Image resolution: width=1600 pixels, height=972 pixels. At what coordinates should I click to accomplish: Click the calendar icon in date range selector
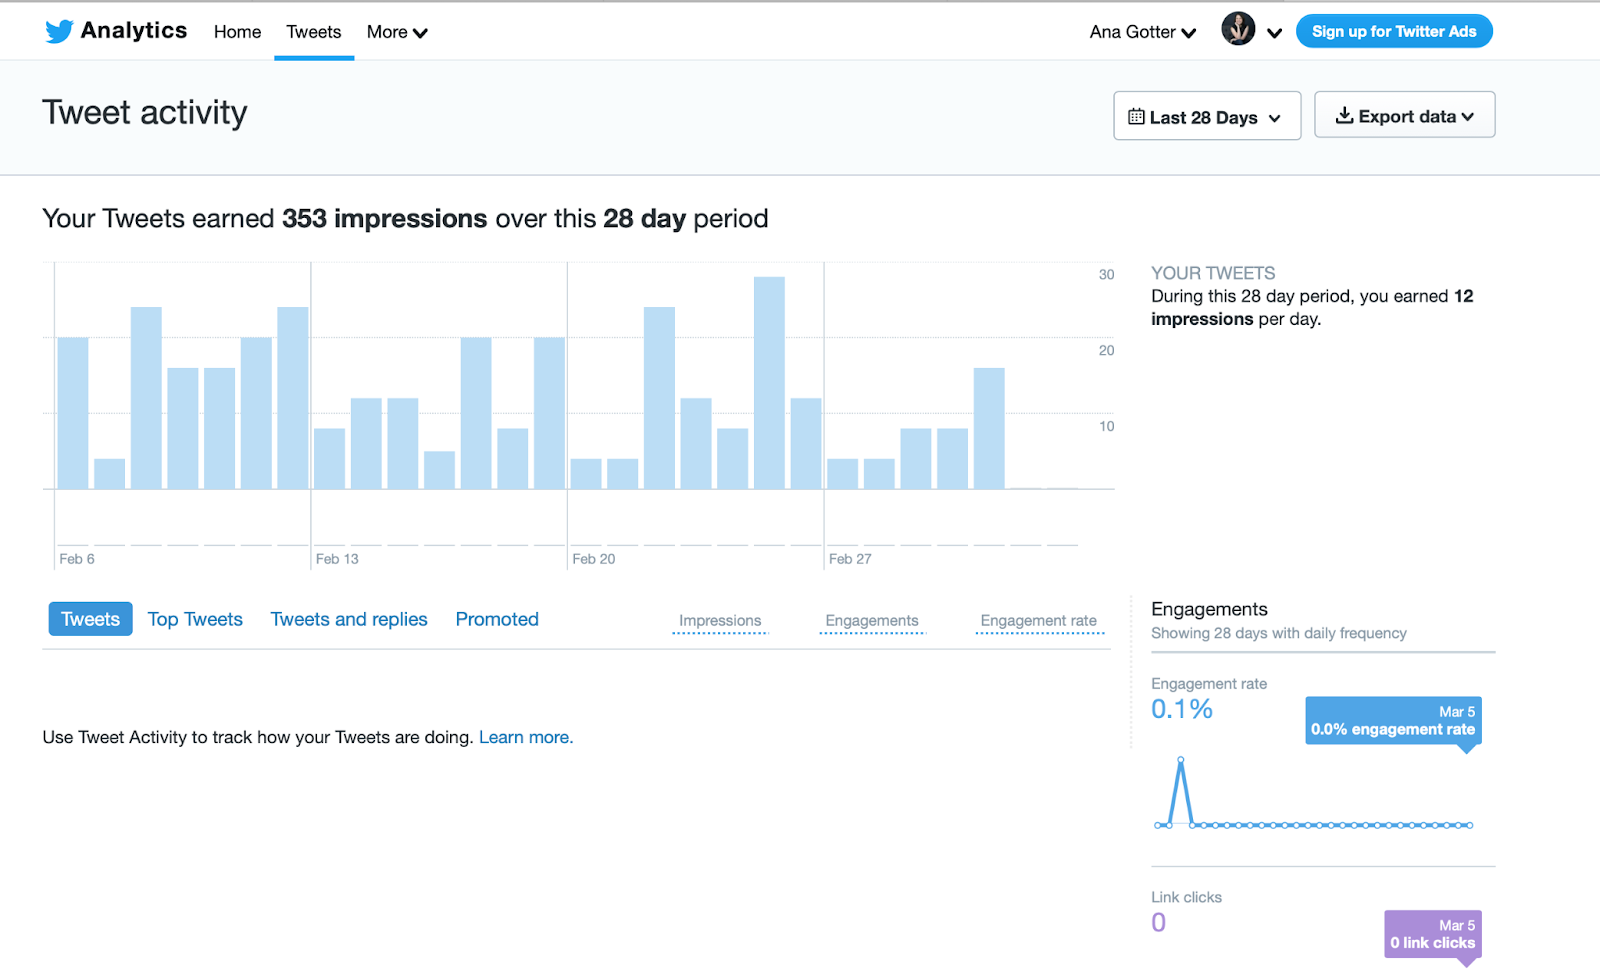click(1136, 116)
